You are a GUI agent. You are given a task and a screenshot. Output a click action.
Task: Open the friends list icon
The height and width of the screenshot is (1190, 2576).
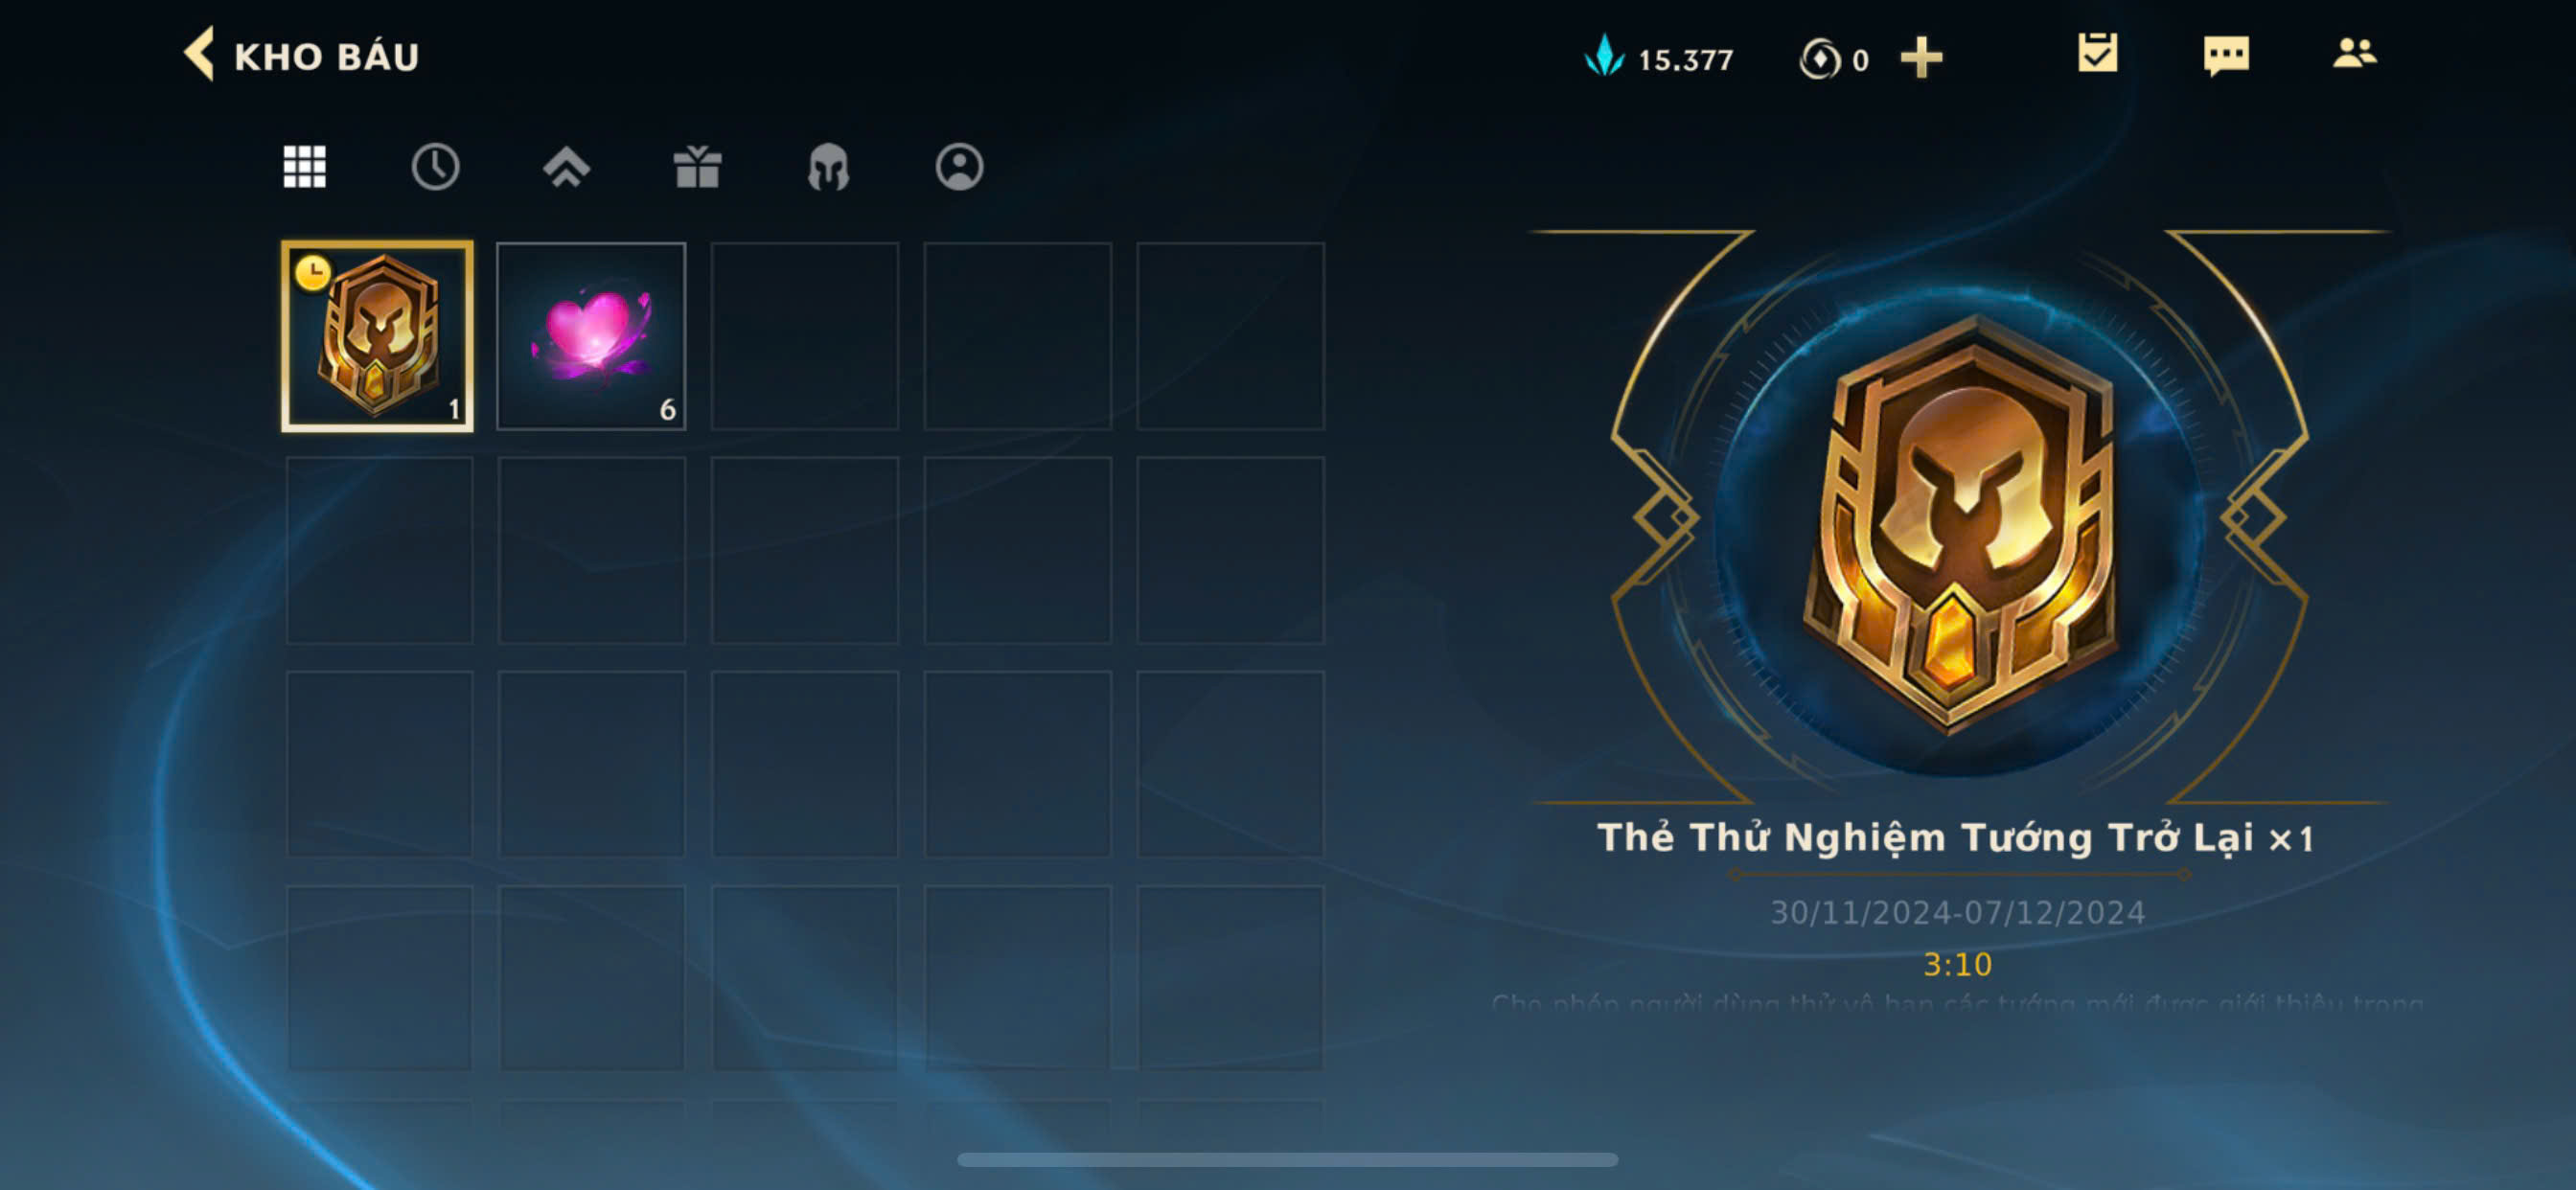(x=2354, y=53)
